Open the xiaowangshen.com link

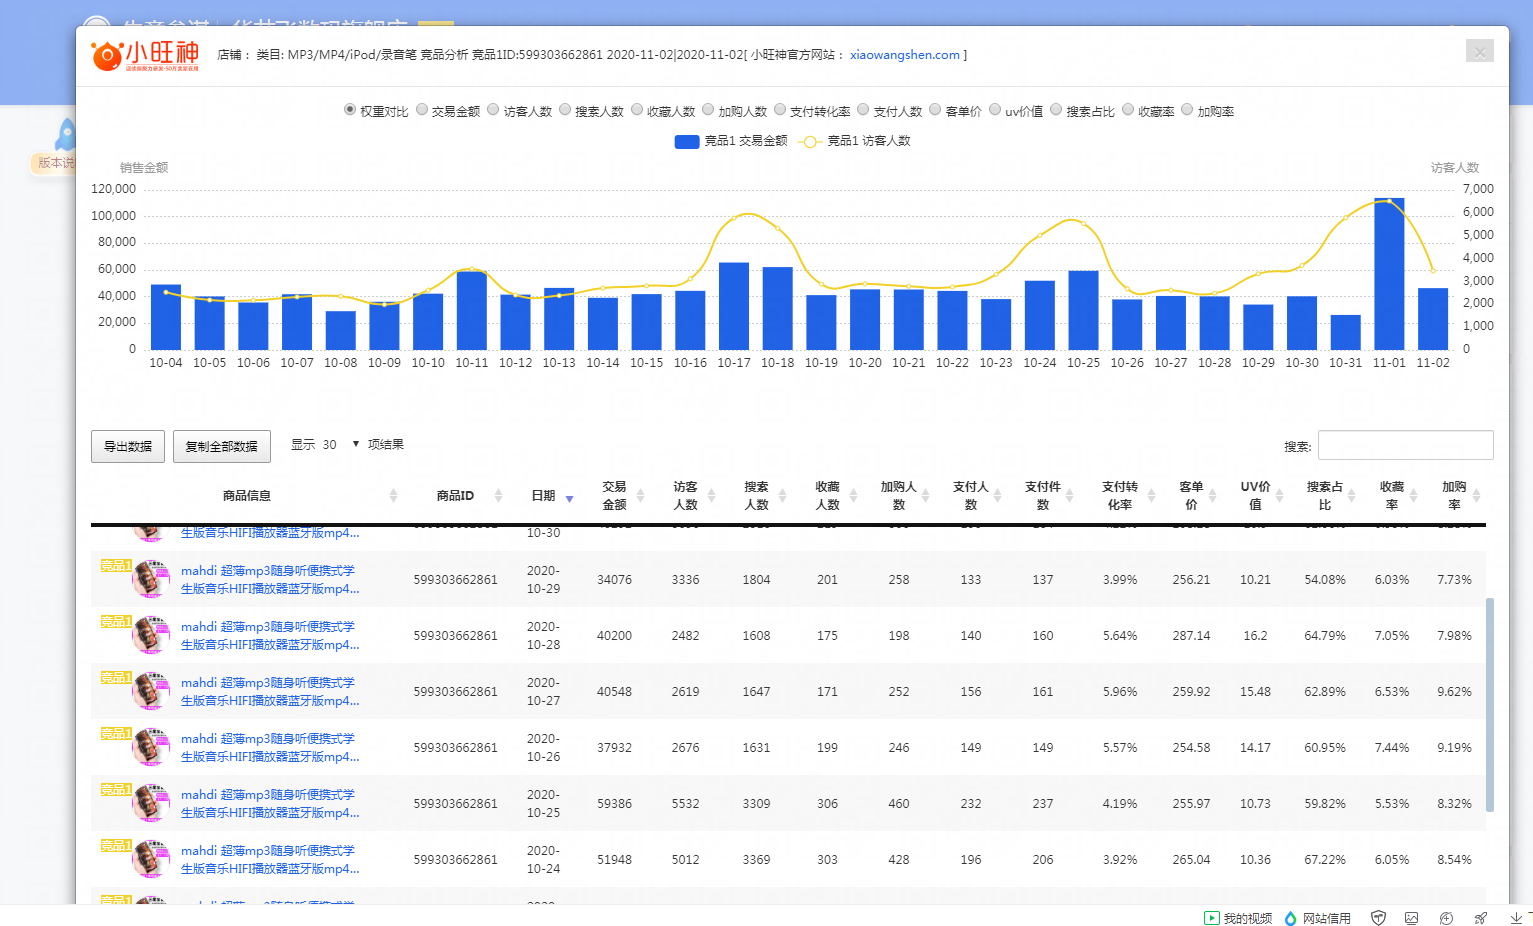coord(904,55)
